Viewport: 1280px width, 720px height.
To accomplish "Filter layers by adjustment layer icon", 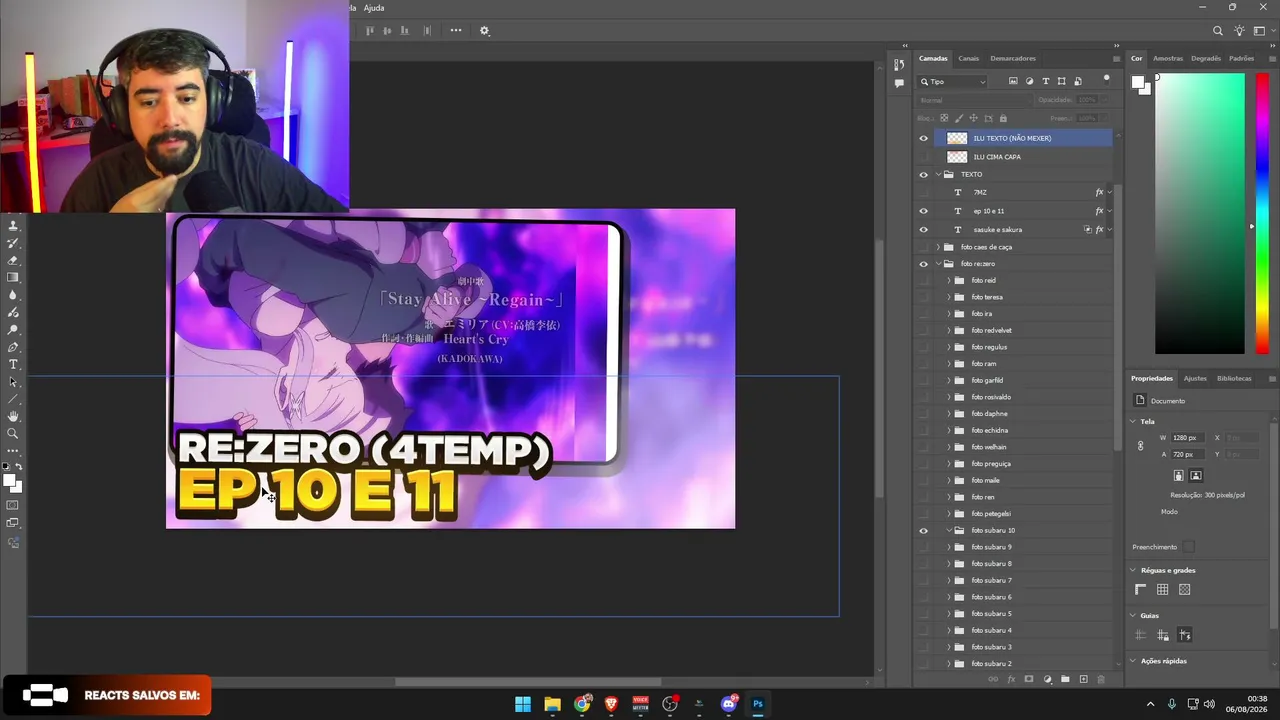I will [x=1029, y=81].
